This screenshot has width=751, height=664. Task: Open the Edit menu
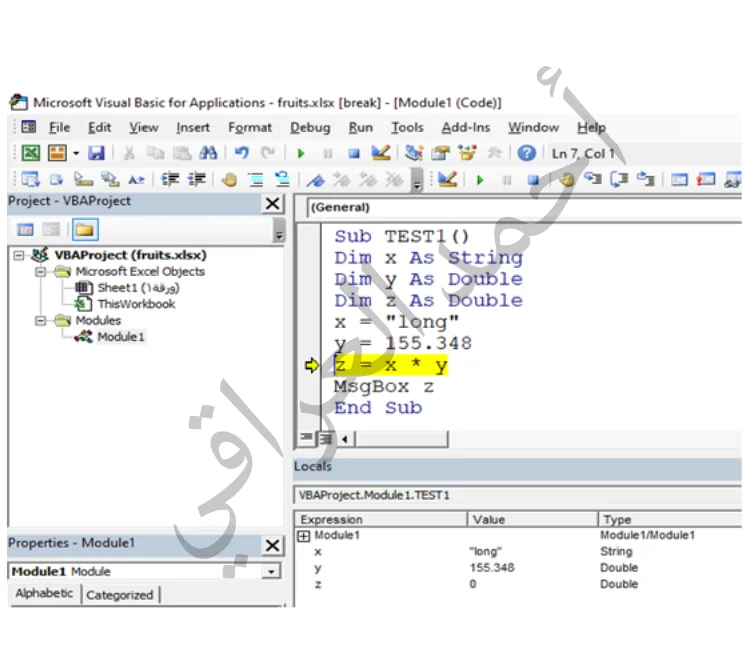point(99,127)
